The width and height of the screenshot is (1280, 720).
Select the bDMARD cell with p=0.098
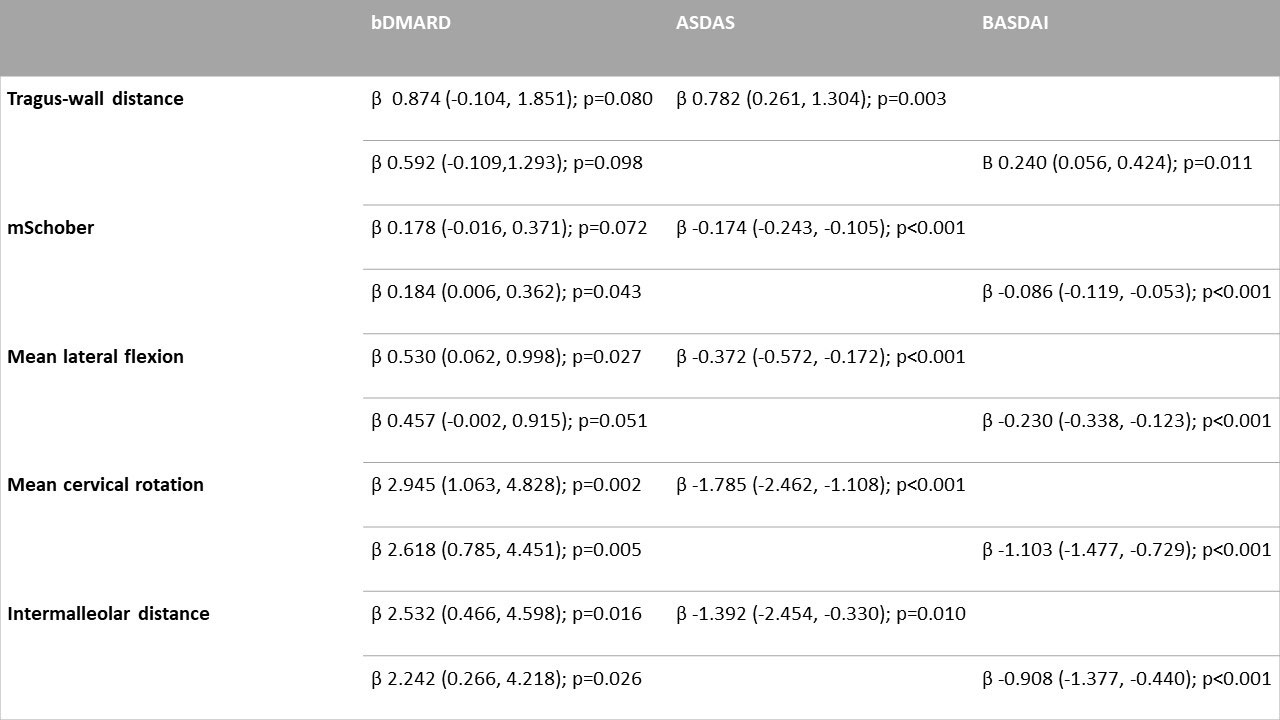coord(506,163)
